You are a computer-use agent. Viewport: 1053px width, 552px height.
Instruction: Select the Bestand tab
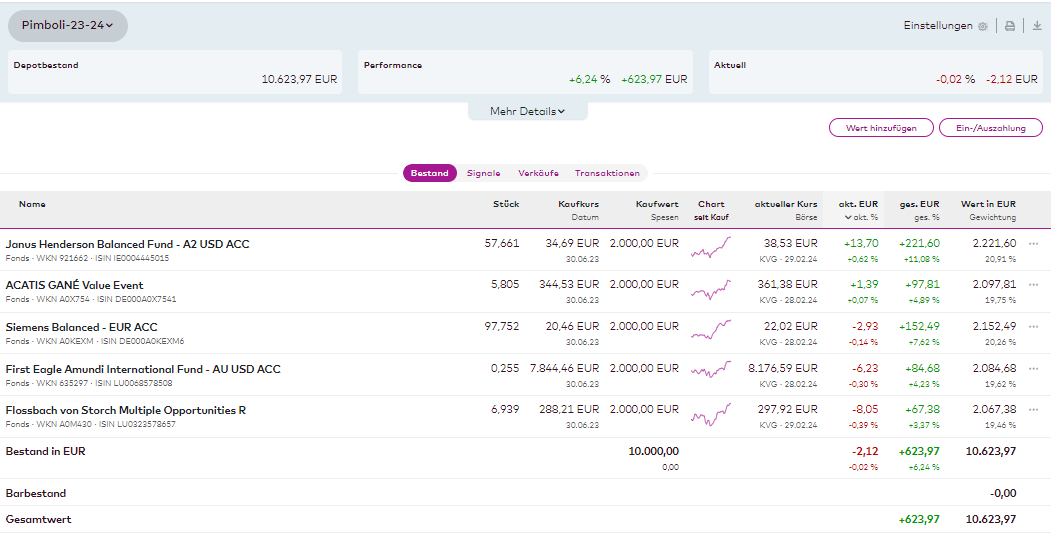429,173
